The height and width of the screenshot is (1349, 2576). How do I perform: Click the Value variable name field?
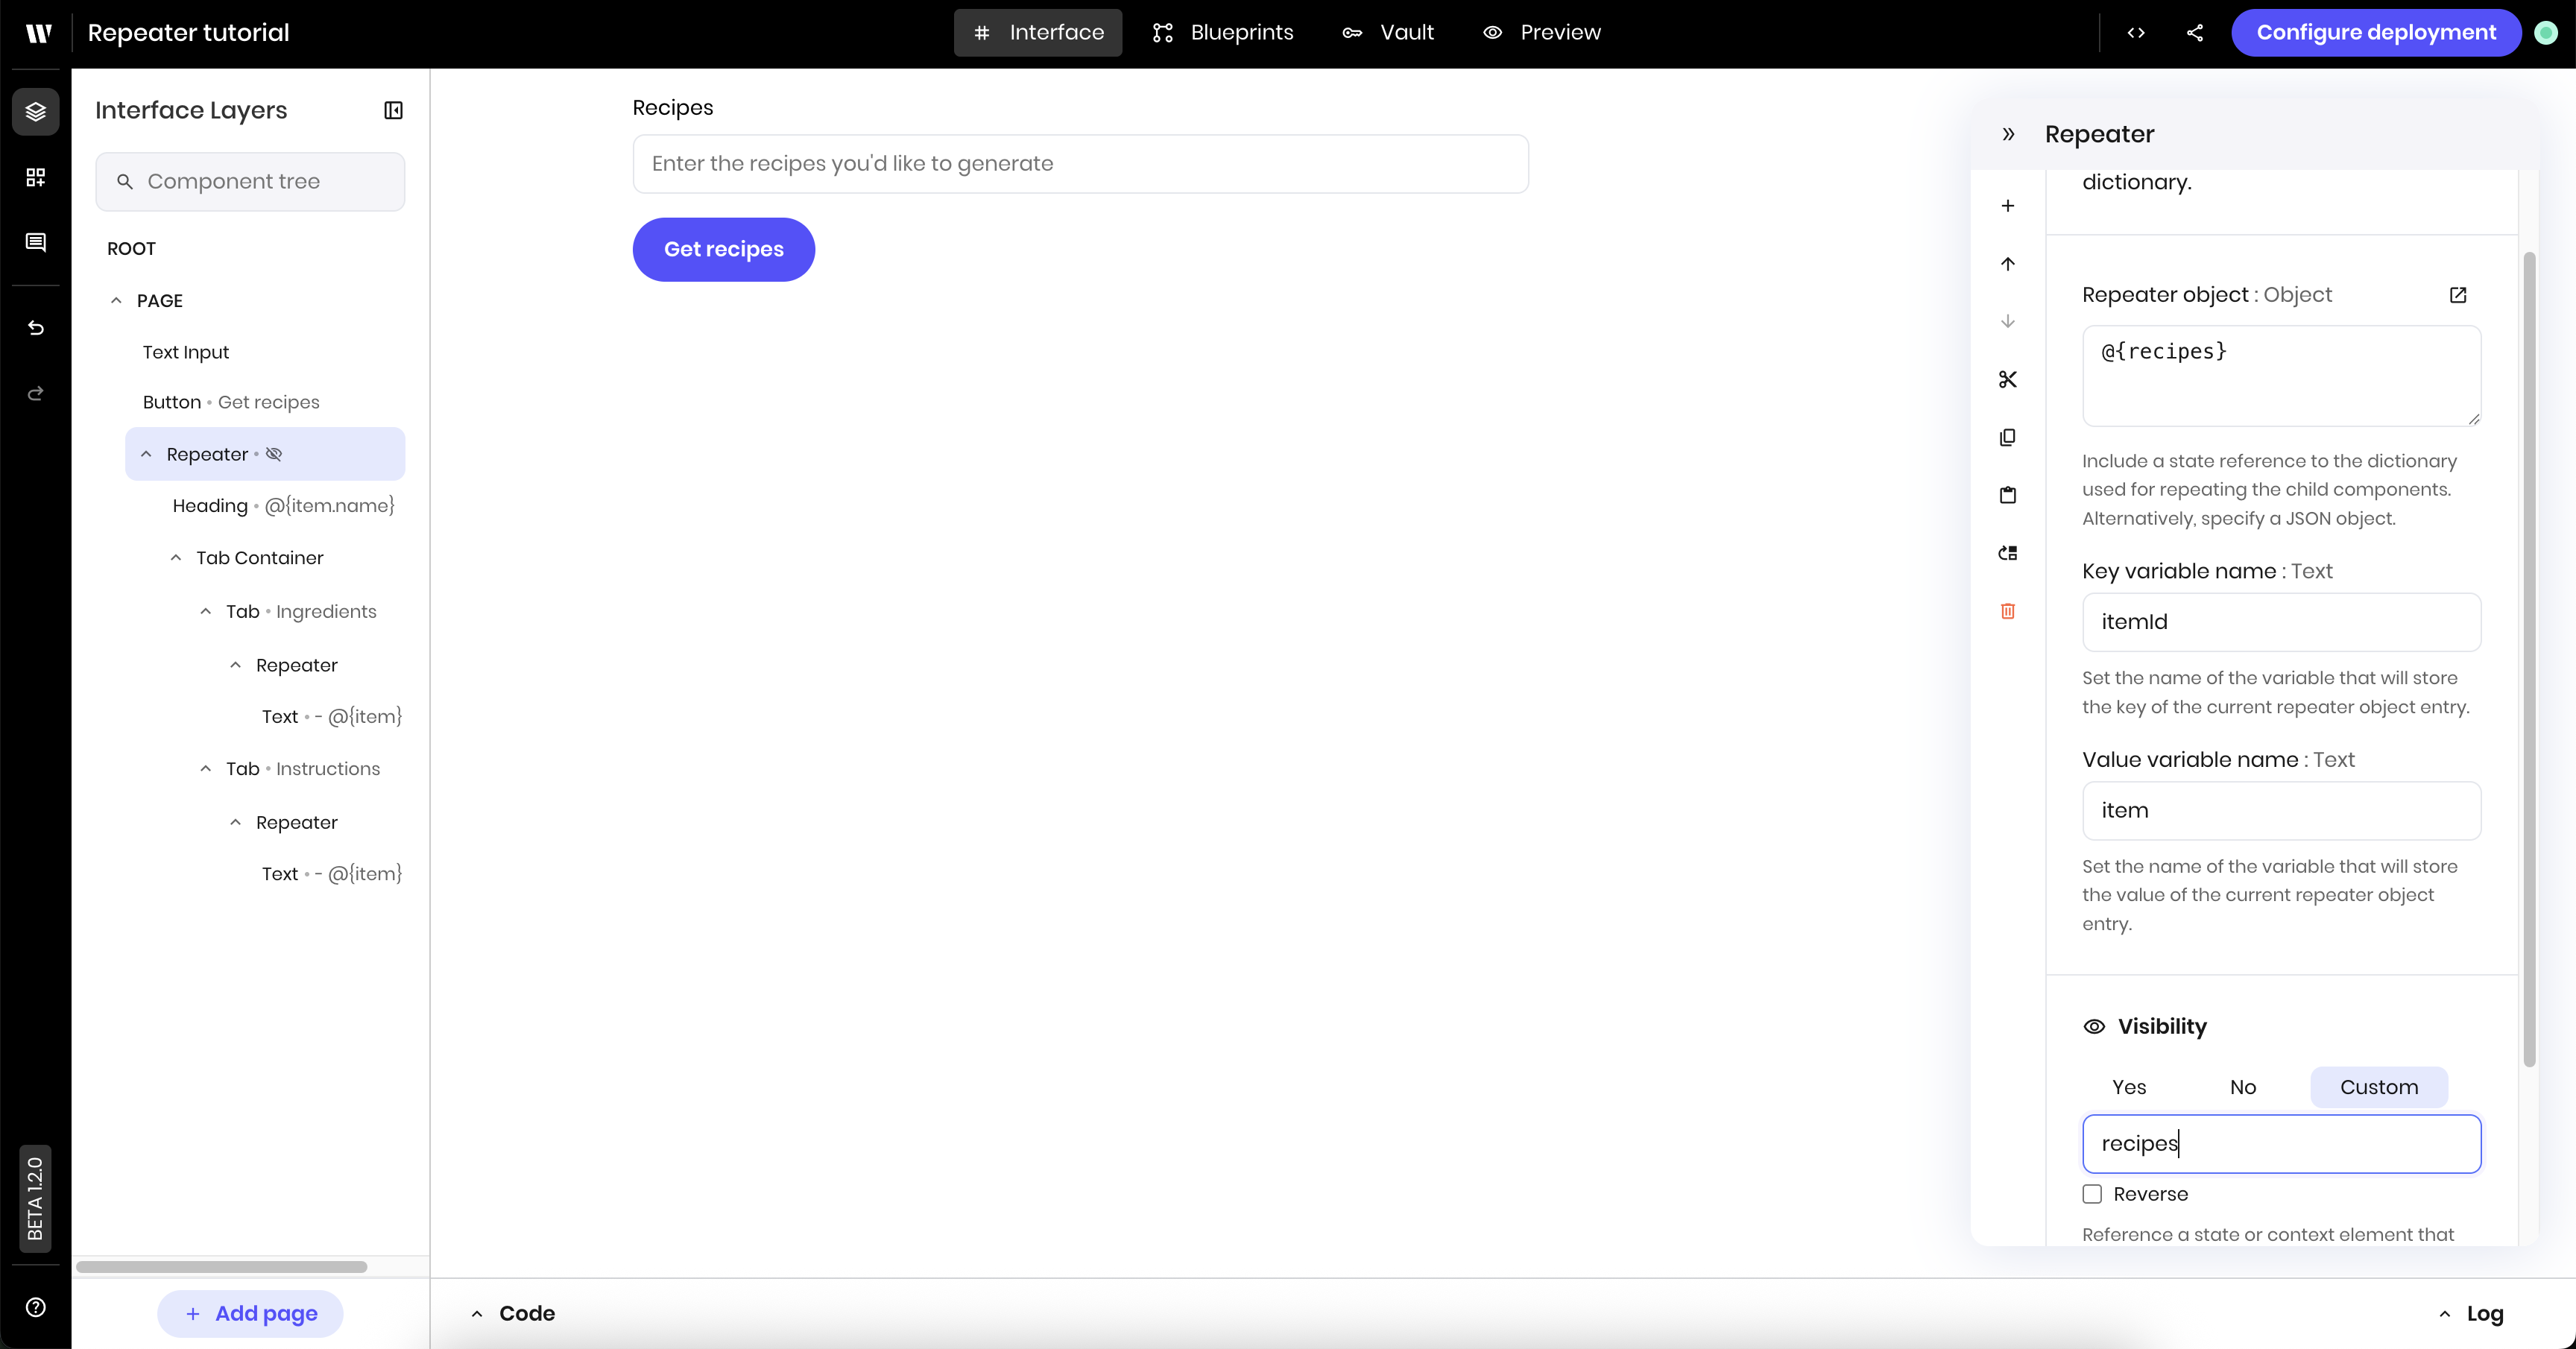(x=2281, y=811)
